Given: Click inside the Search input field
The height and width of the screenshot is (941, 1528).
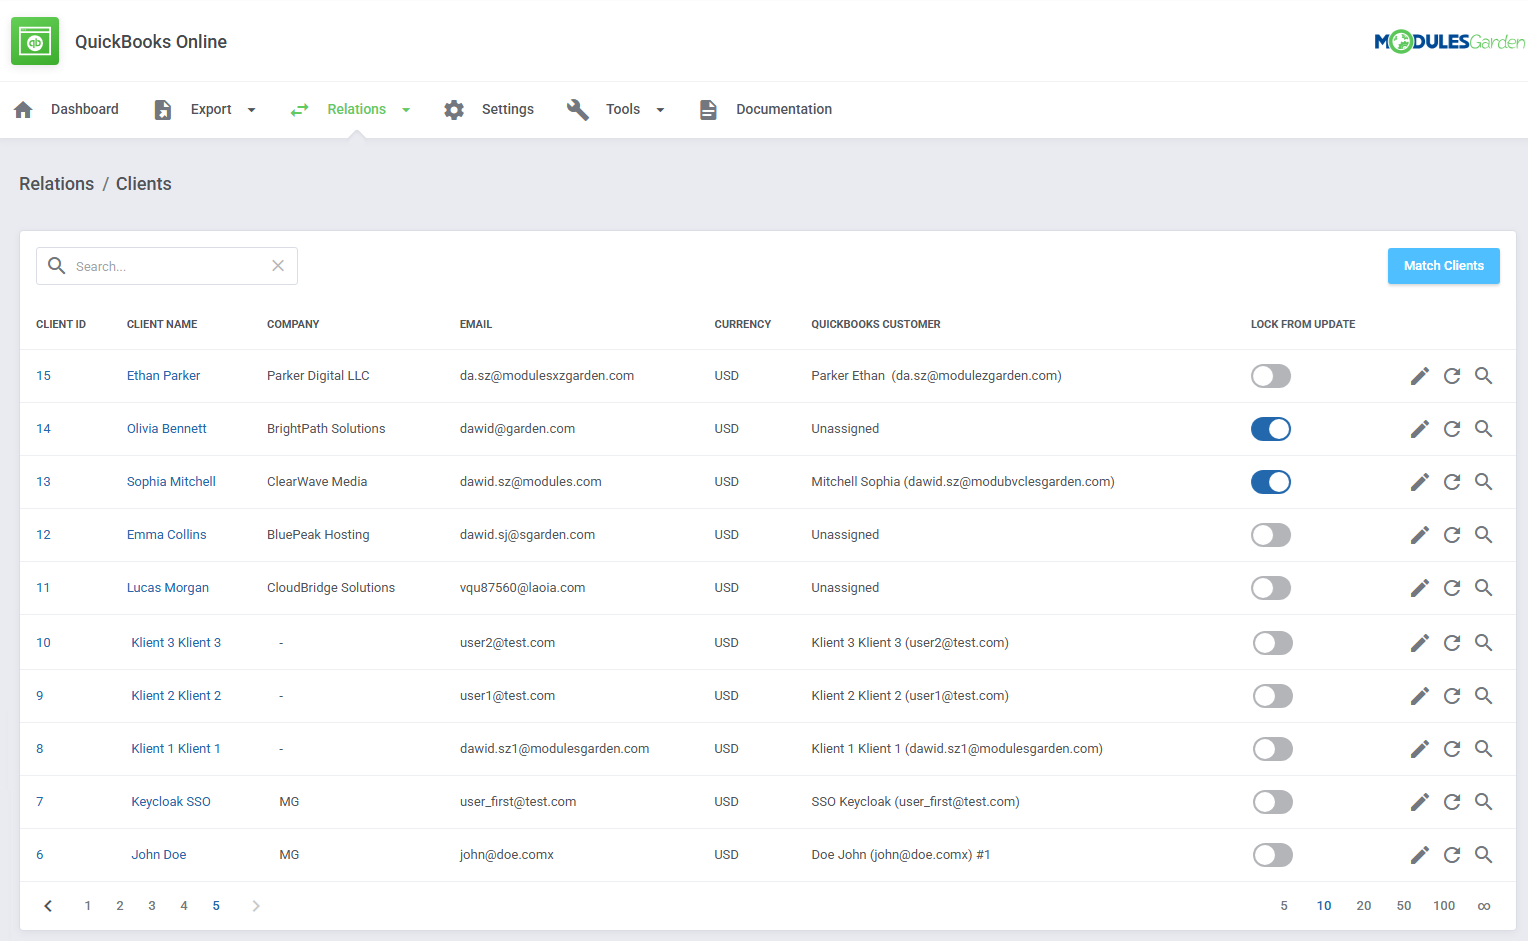Looking at the screenshot, I should (x=167, y=266).
